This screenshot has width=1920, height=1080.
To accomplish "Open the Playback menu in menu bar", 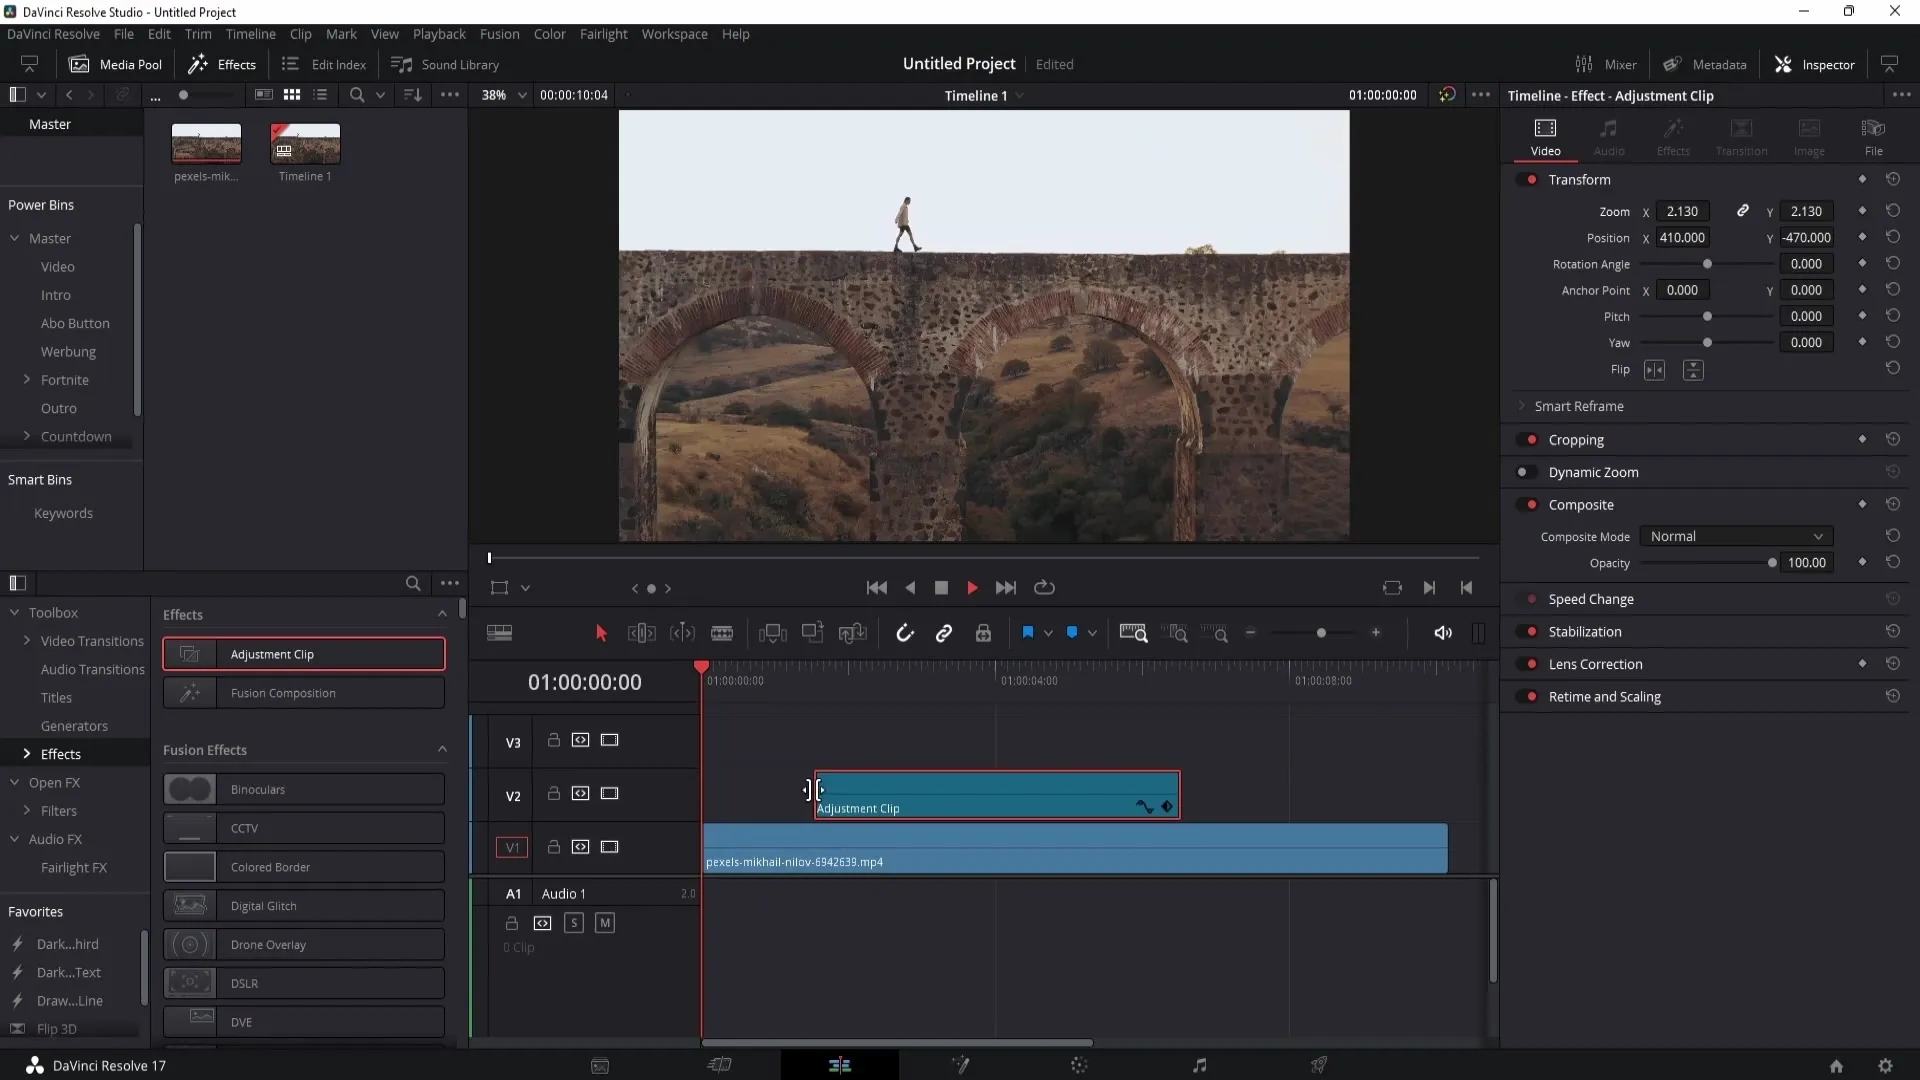I will [439, 33].
